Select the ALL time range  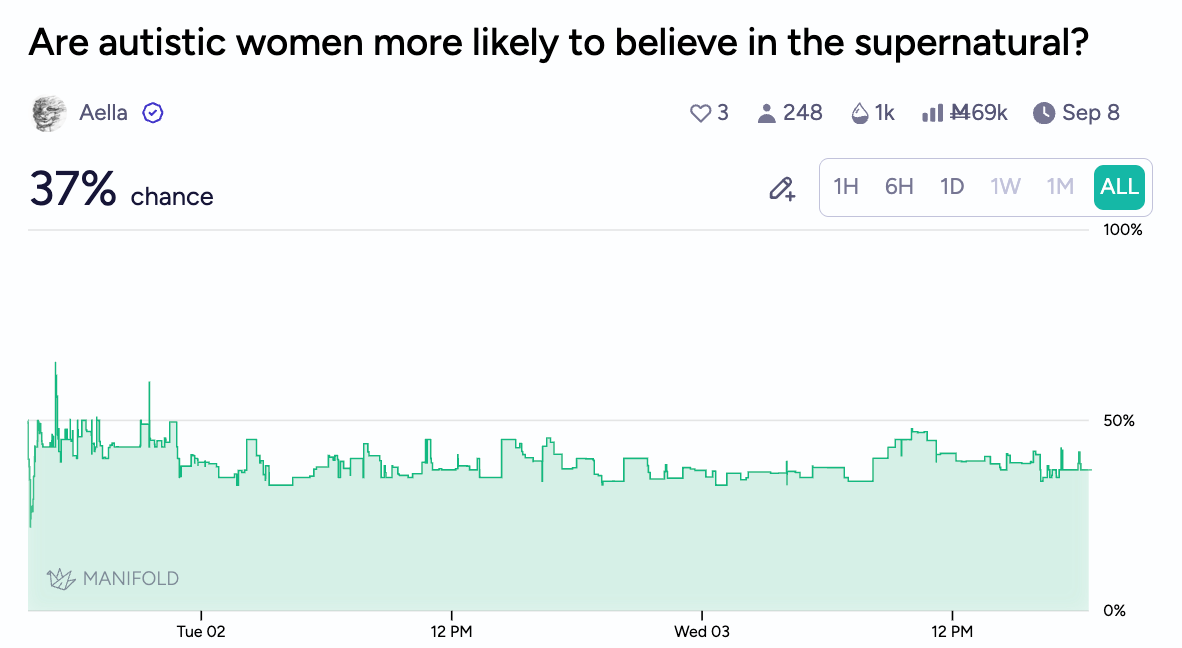(x=1119, y=187)
